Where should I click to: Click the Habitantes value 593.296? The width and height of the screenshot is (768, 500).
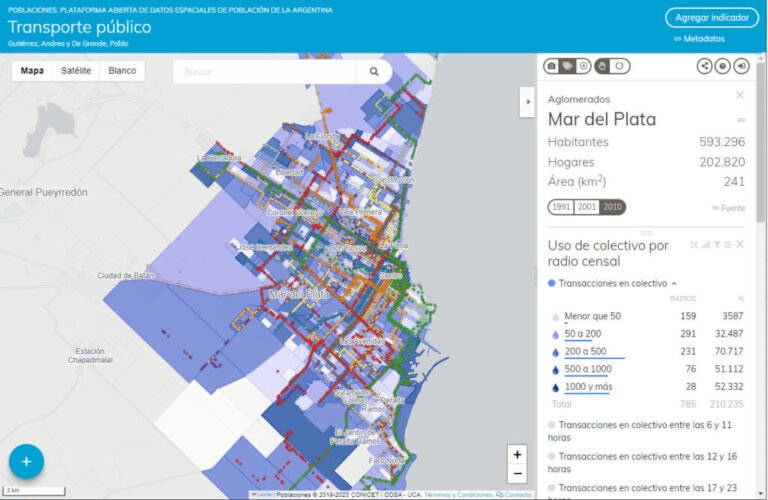tap(722, 142)
